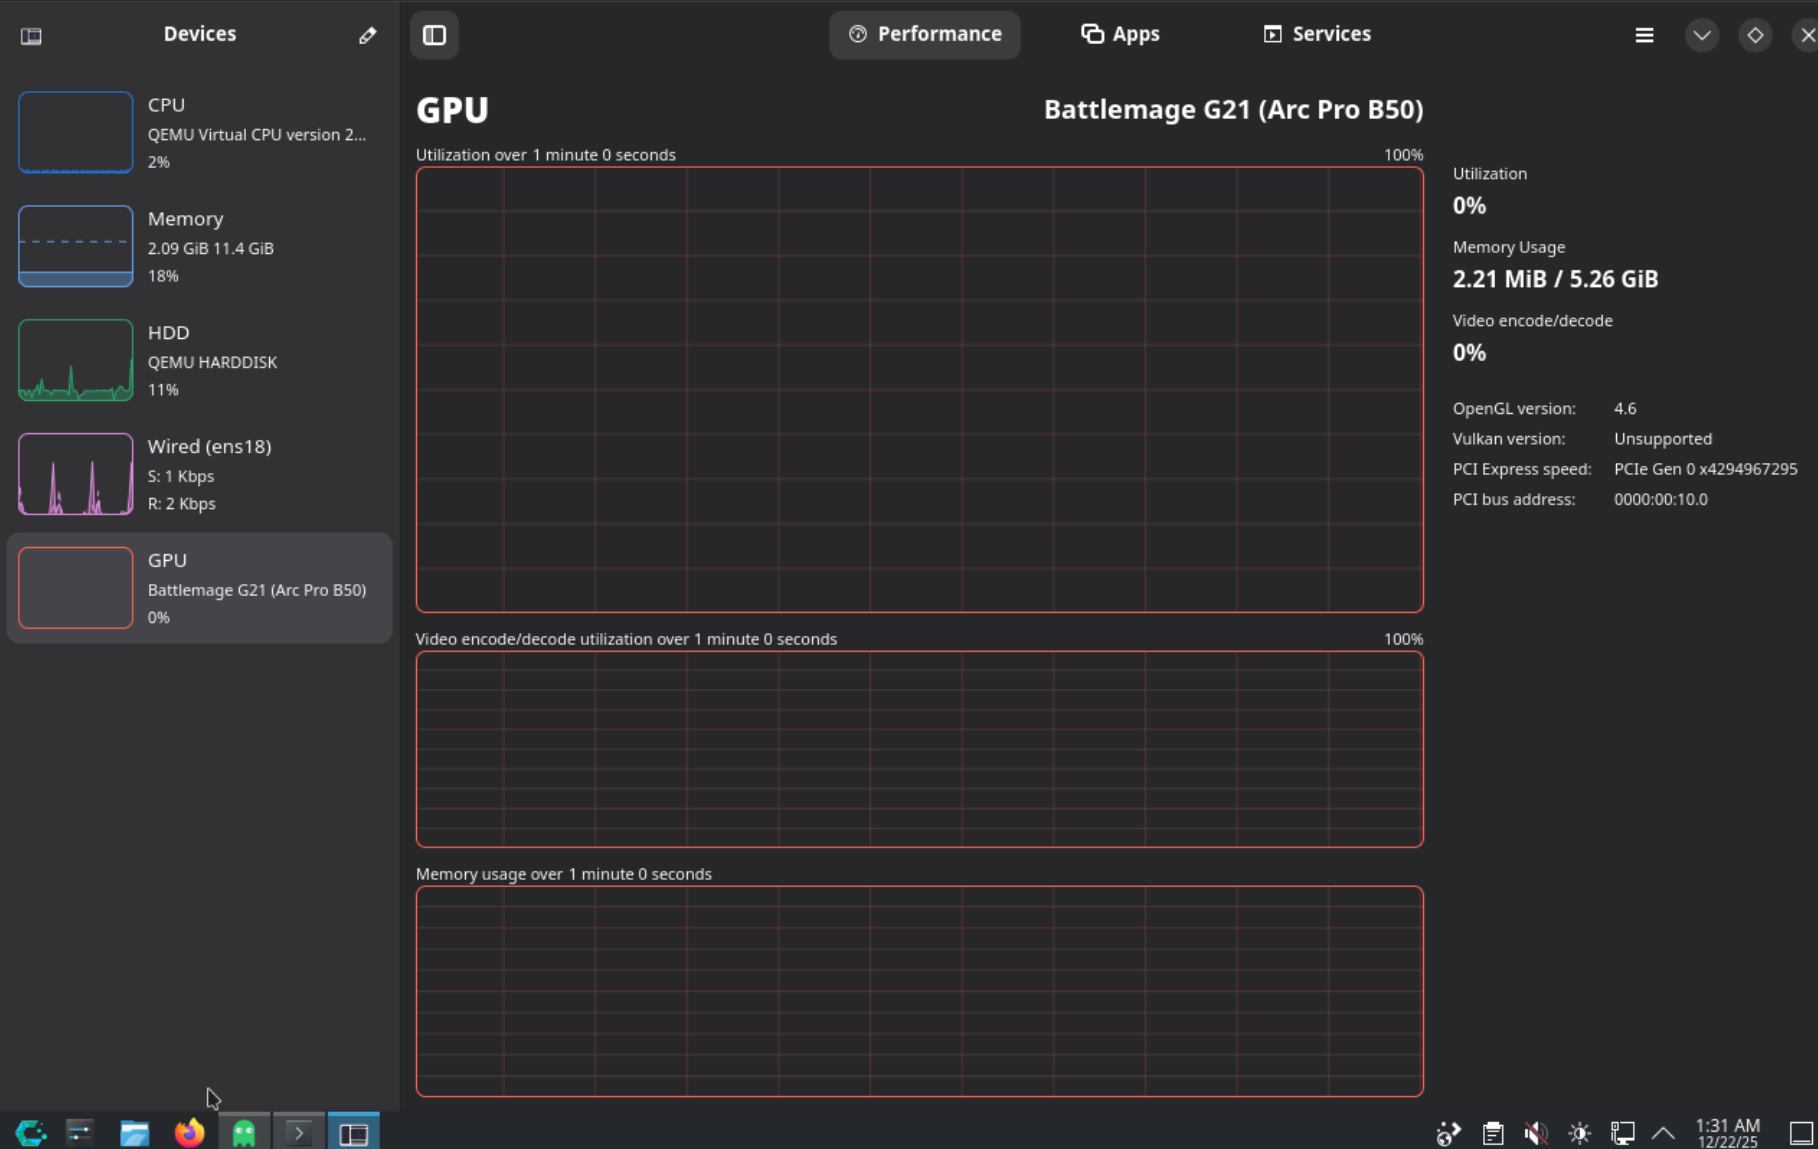
Task: Select the GPU Battlemage G21 entry
Action: click(x=199, y=588)
